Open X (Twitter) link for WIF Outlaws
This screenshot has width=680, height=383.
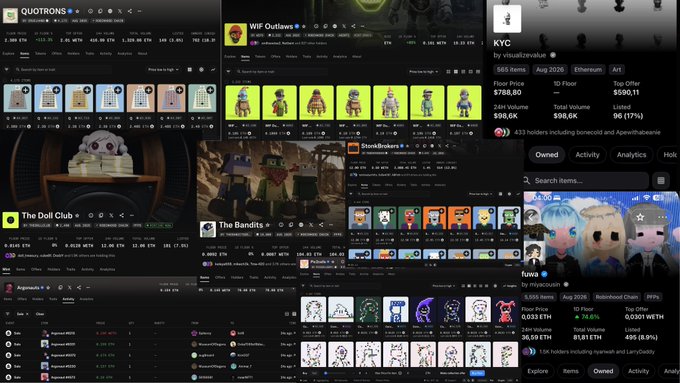coord(344,26)
